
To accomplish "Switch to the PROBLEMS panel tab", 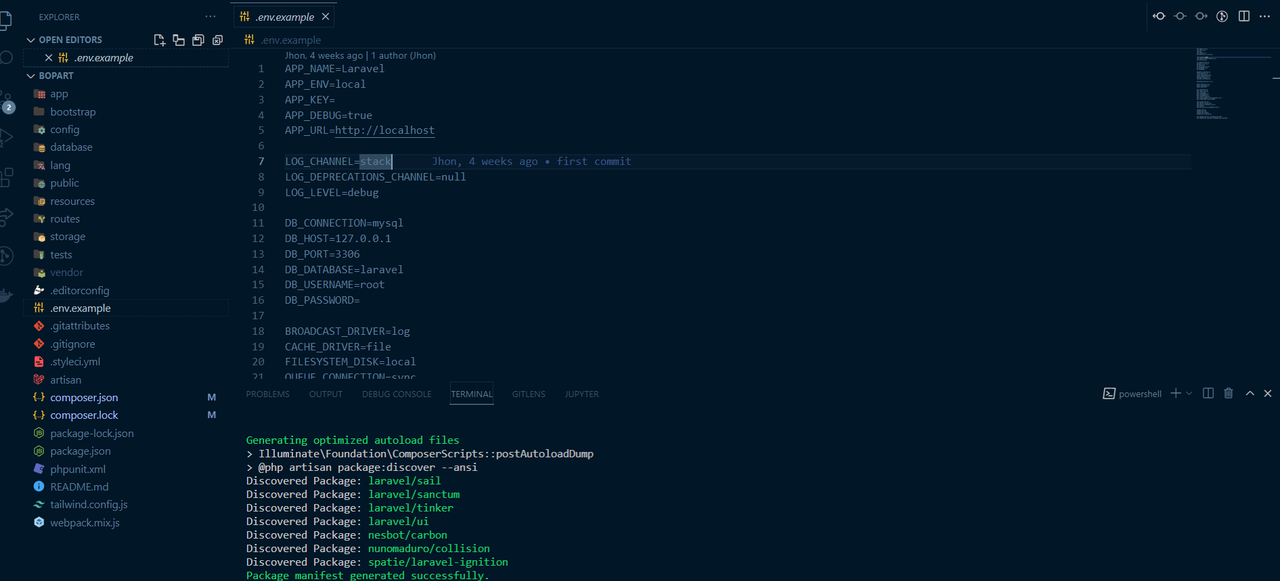I will (x=267, y=394).
